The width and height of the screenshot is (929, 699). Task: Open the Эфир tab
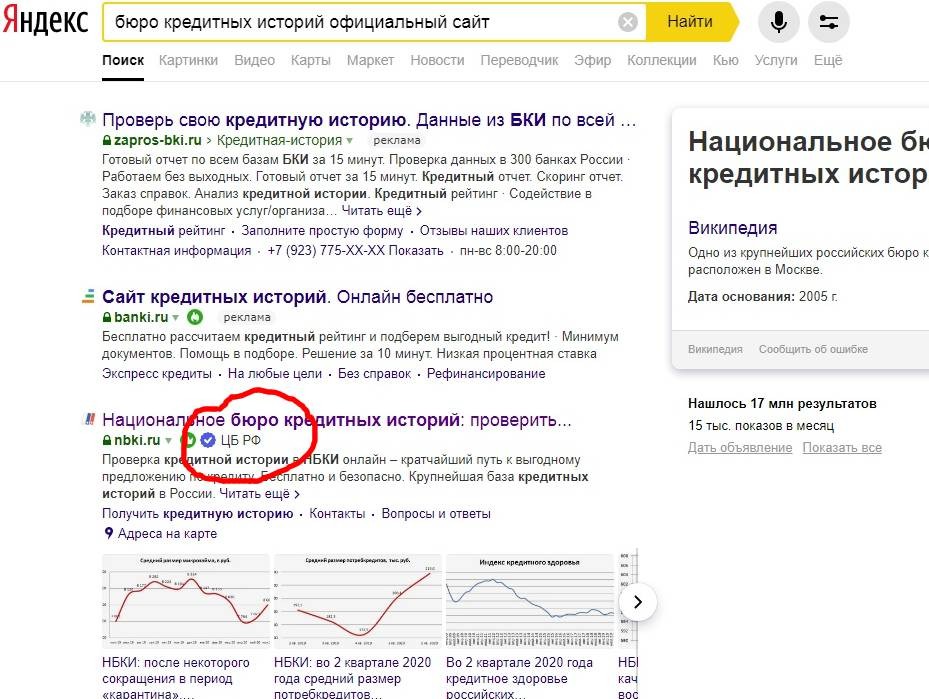pyautogui.click(x=592, y=60)
